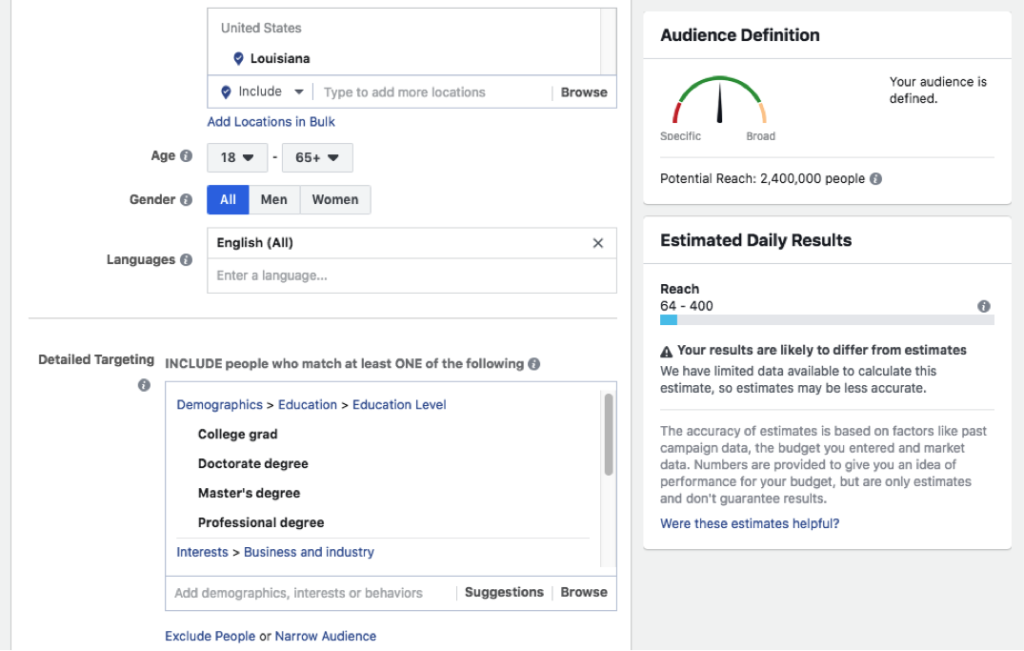Click the Enter a language input field
1024x651 pixels.
pos(411,276)
